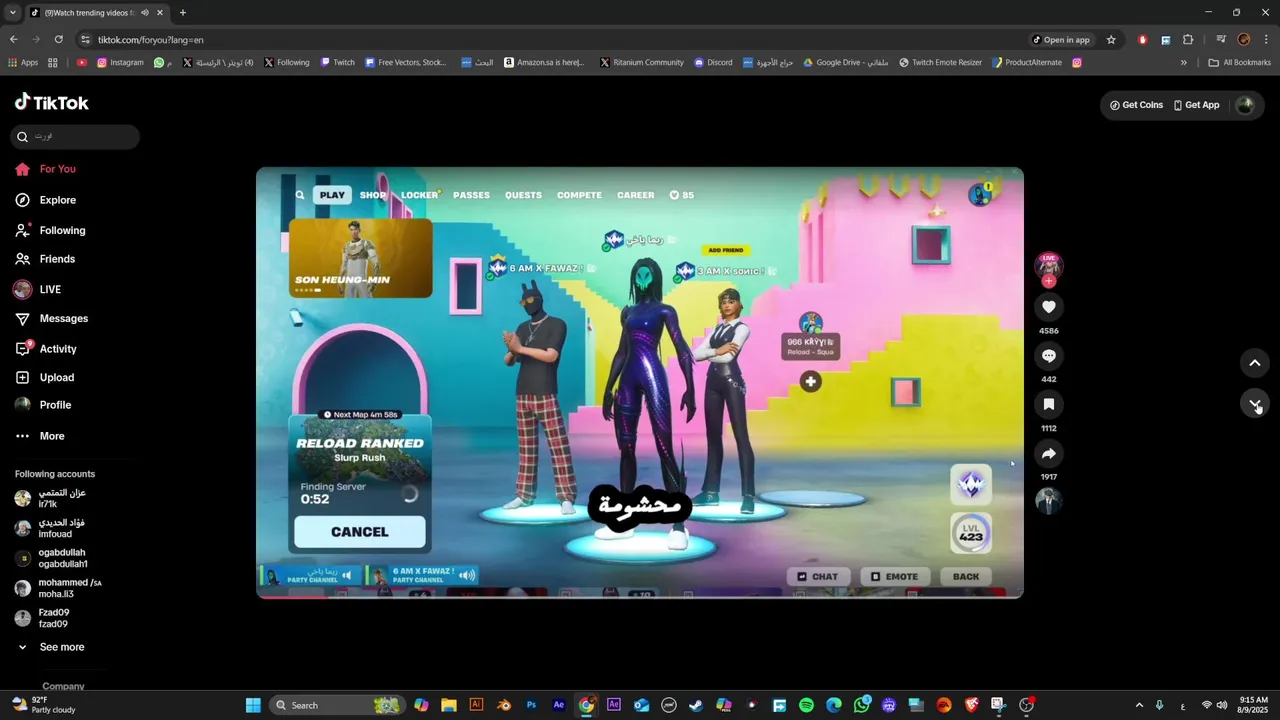This screenshot has width=1280, height=720.
Task: Open the Discord bookmark
Action: coord(713,62)
